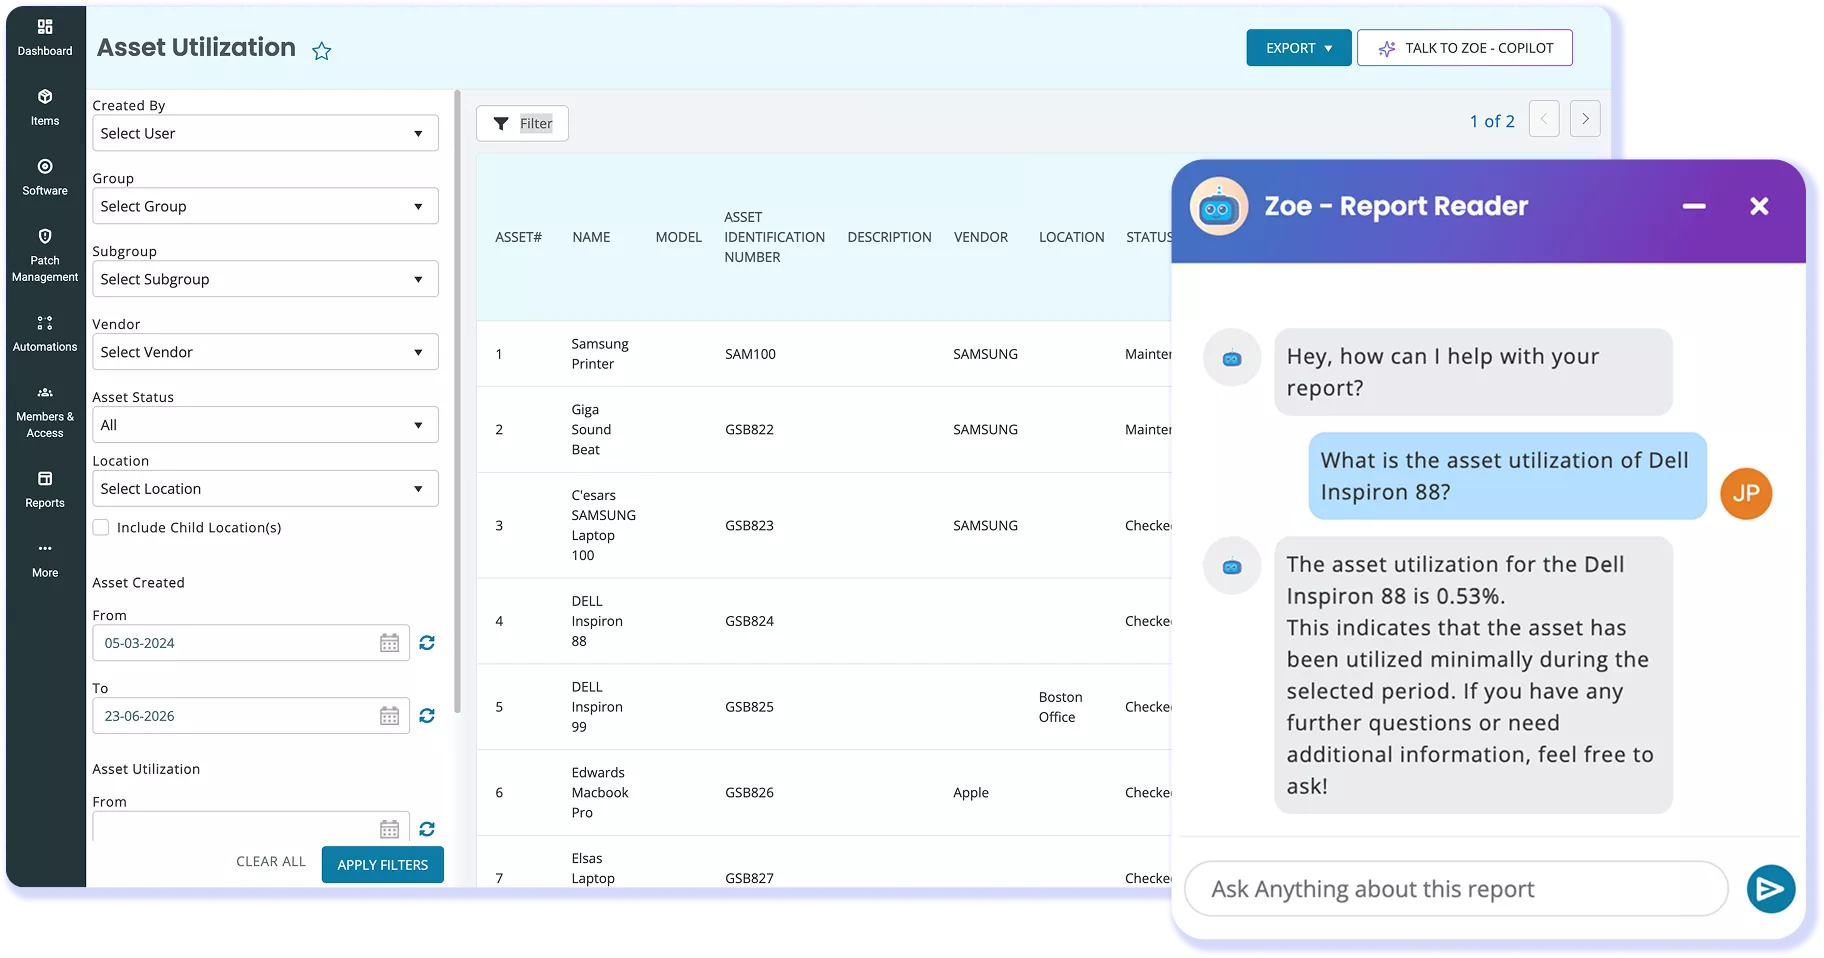Screen dimensions: 1824x958
Task: Send the message to Zoe
Action: (x=1770, y=889)
